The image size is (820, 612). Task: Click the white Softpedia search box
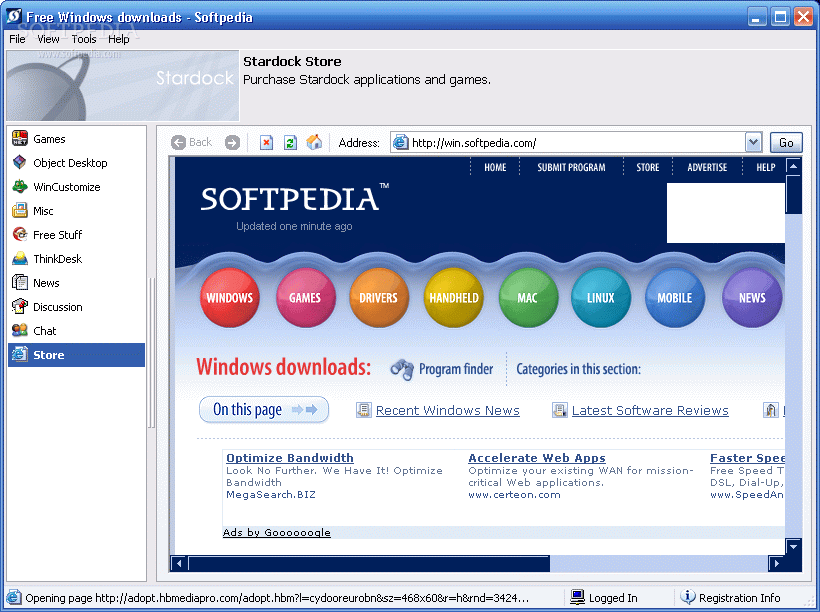pos(726,213)
